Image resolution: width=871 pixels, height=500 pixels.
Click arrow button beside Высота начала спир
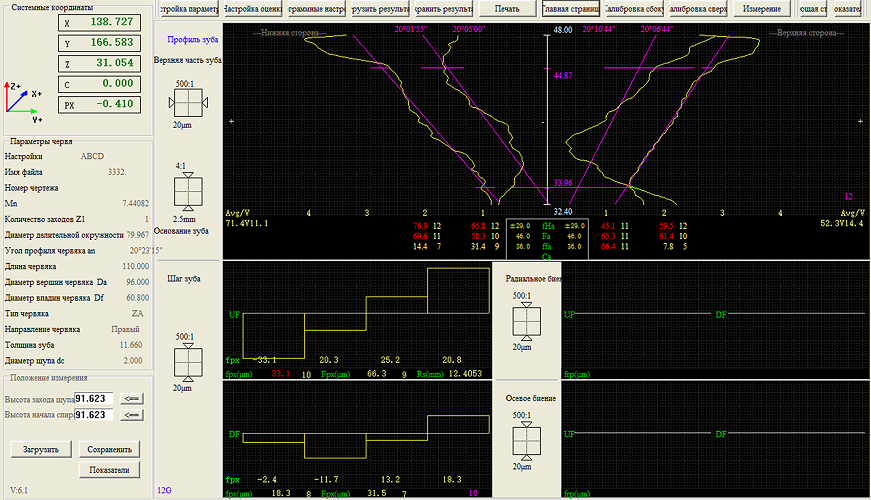point(132,415)
